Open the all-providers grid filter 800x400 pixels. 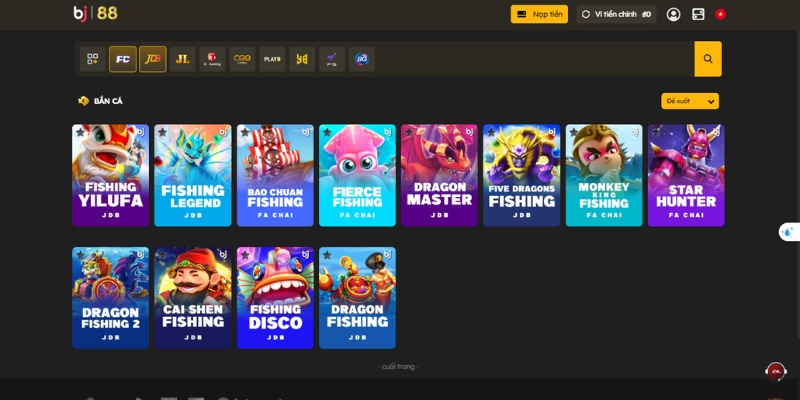pos(93,59)
